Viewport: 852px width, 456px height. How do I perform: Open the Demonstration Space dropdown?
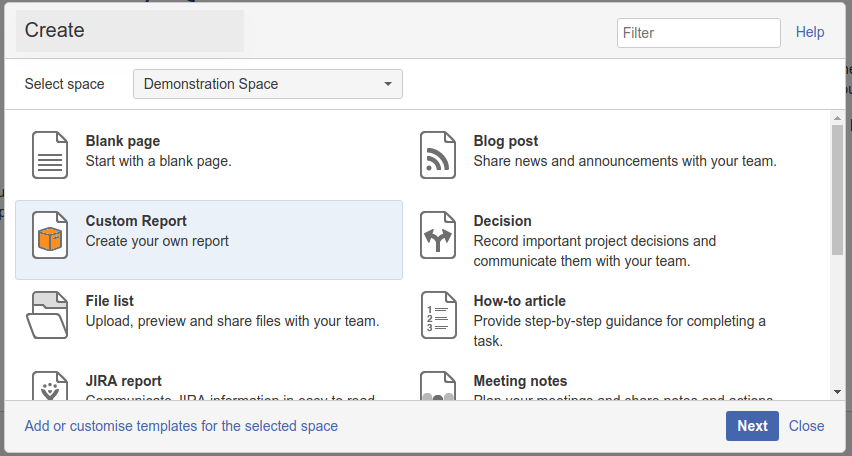[268, 84]
